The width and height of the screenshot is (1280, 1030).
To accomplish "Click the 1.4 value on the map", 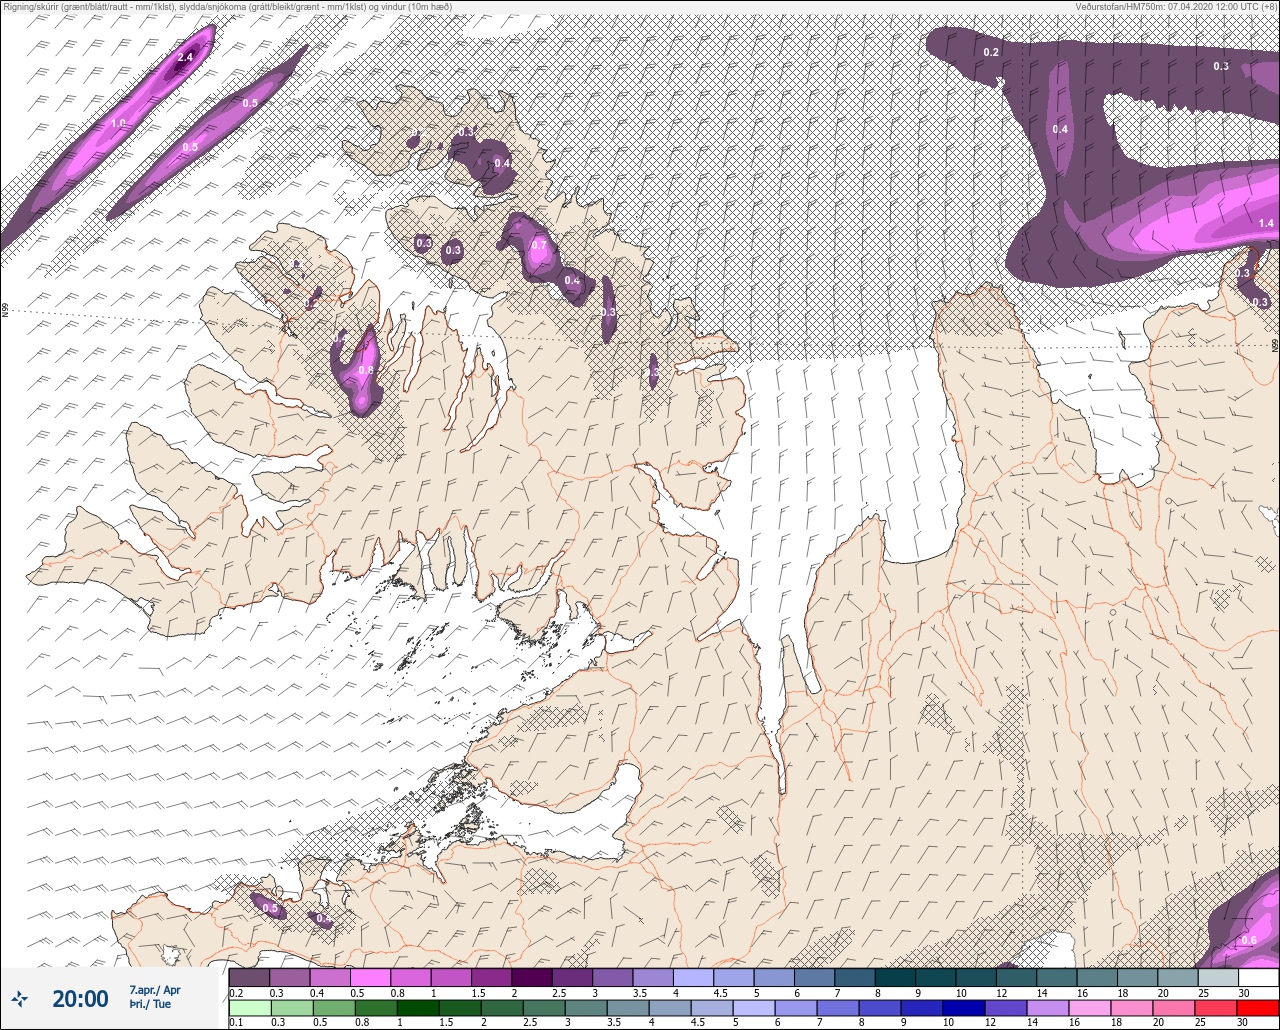I will [1266, 223].
